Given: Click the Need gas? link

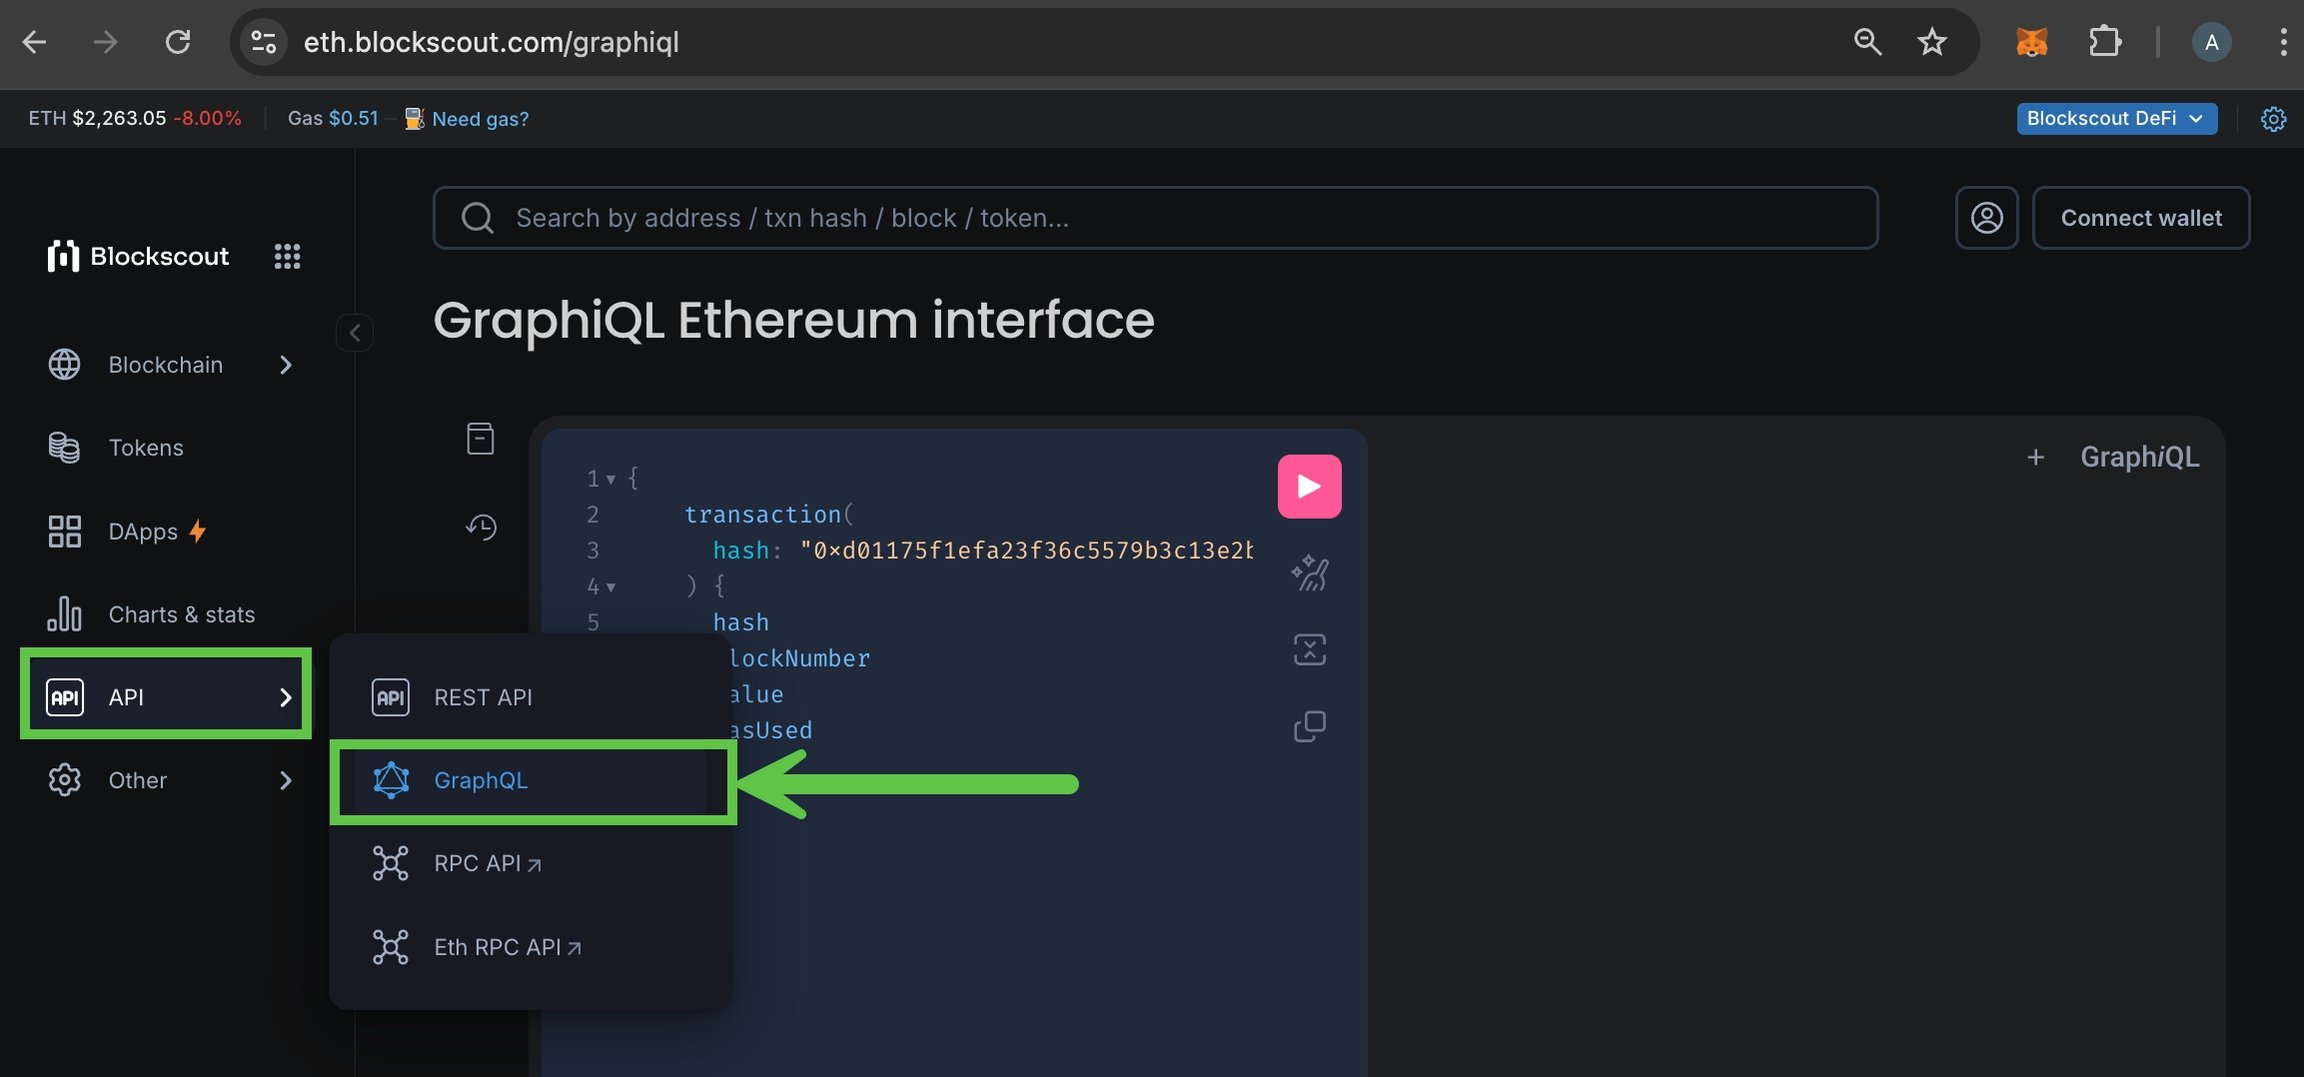Looking at the screenshot, I should (479, 119).
